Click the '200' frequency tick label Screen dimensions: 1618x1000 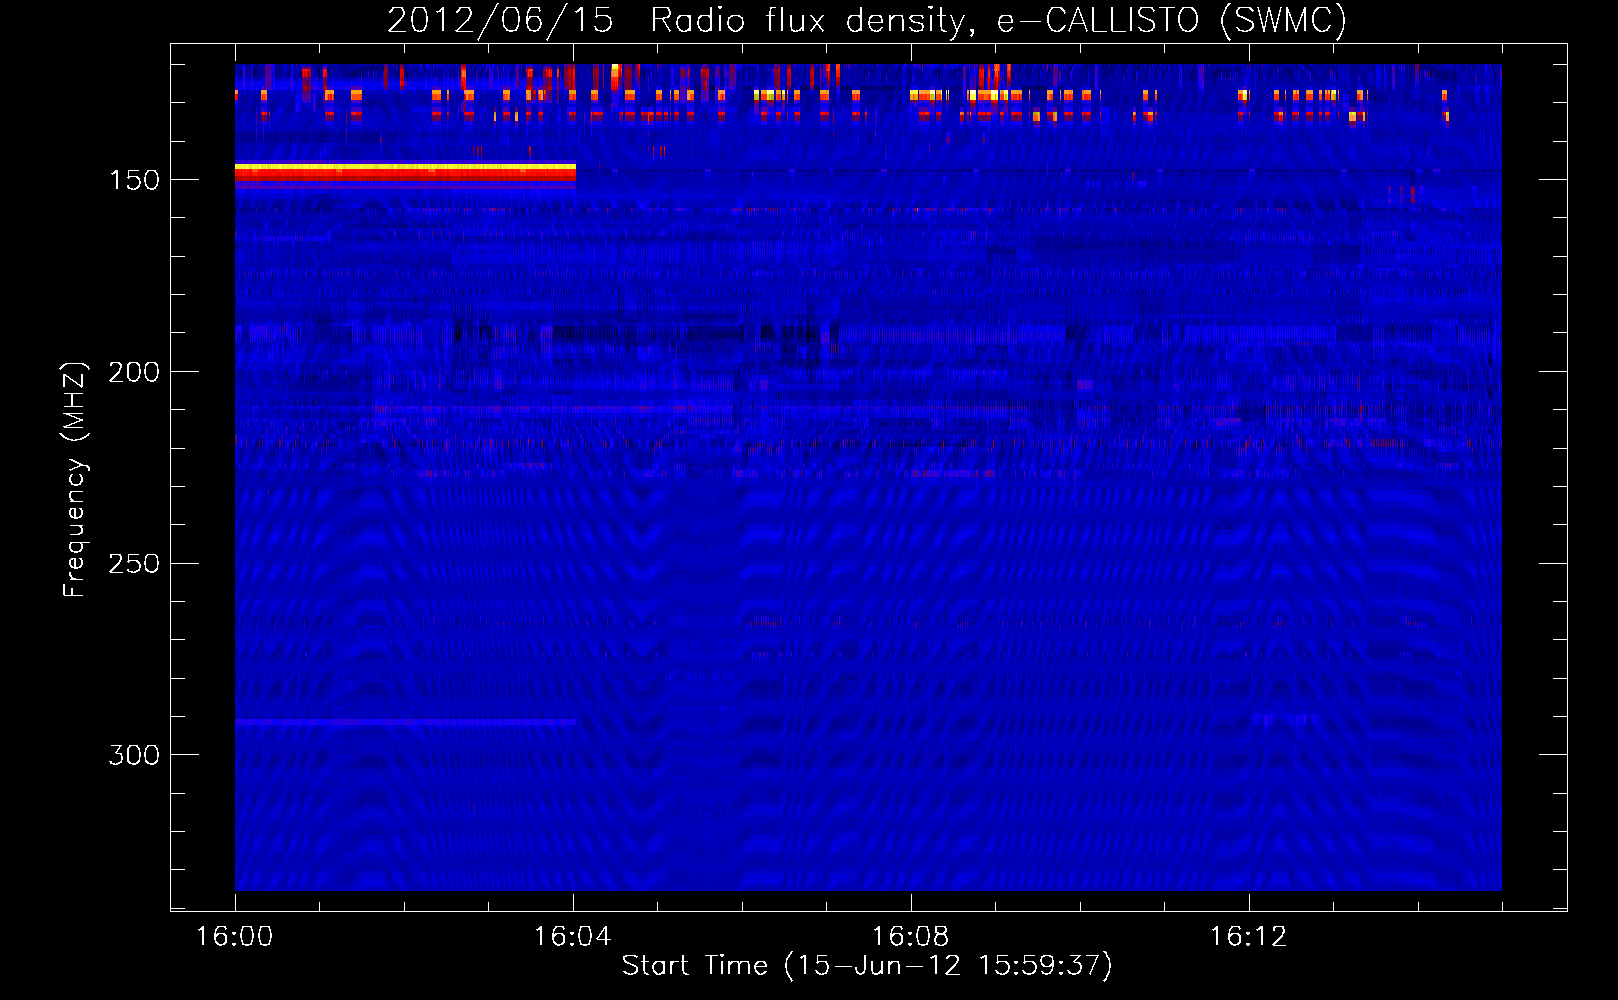[135, 372]
